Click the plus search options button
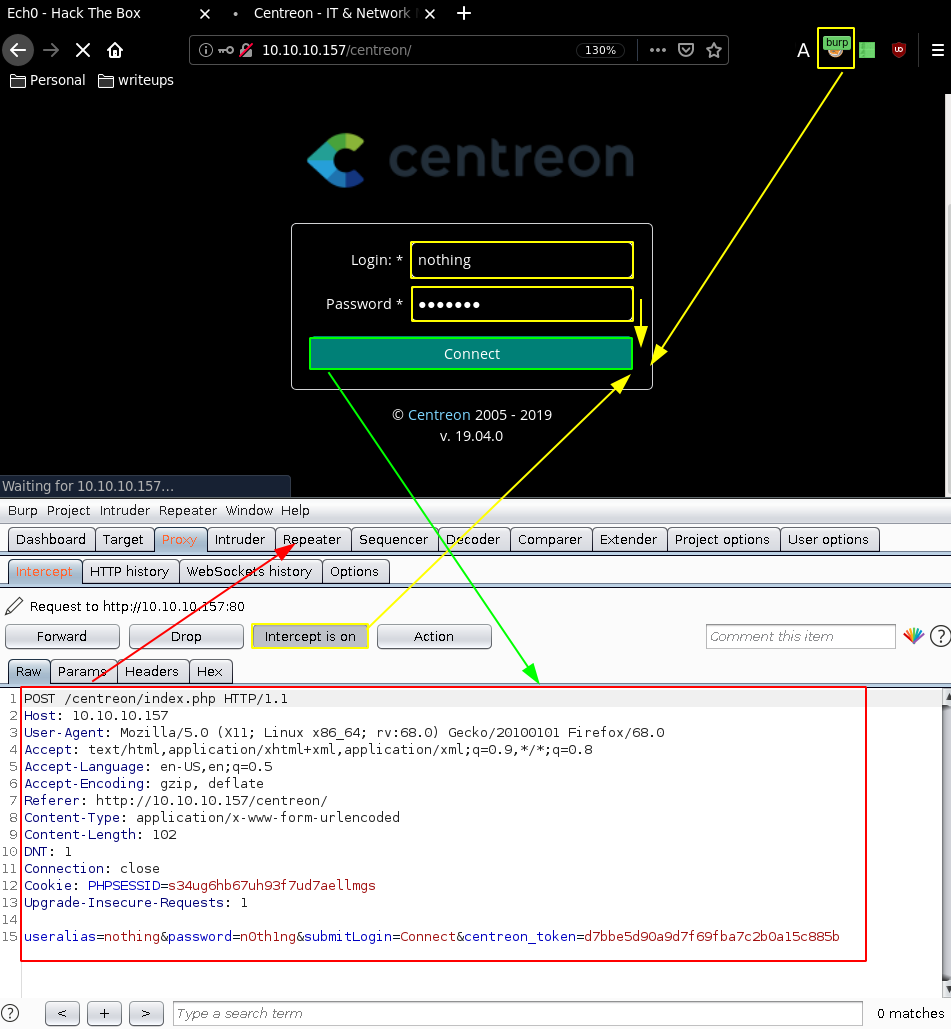Viewport: 951px width, 1029px height. [104, 1013]
